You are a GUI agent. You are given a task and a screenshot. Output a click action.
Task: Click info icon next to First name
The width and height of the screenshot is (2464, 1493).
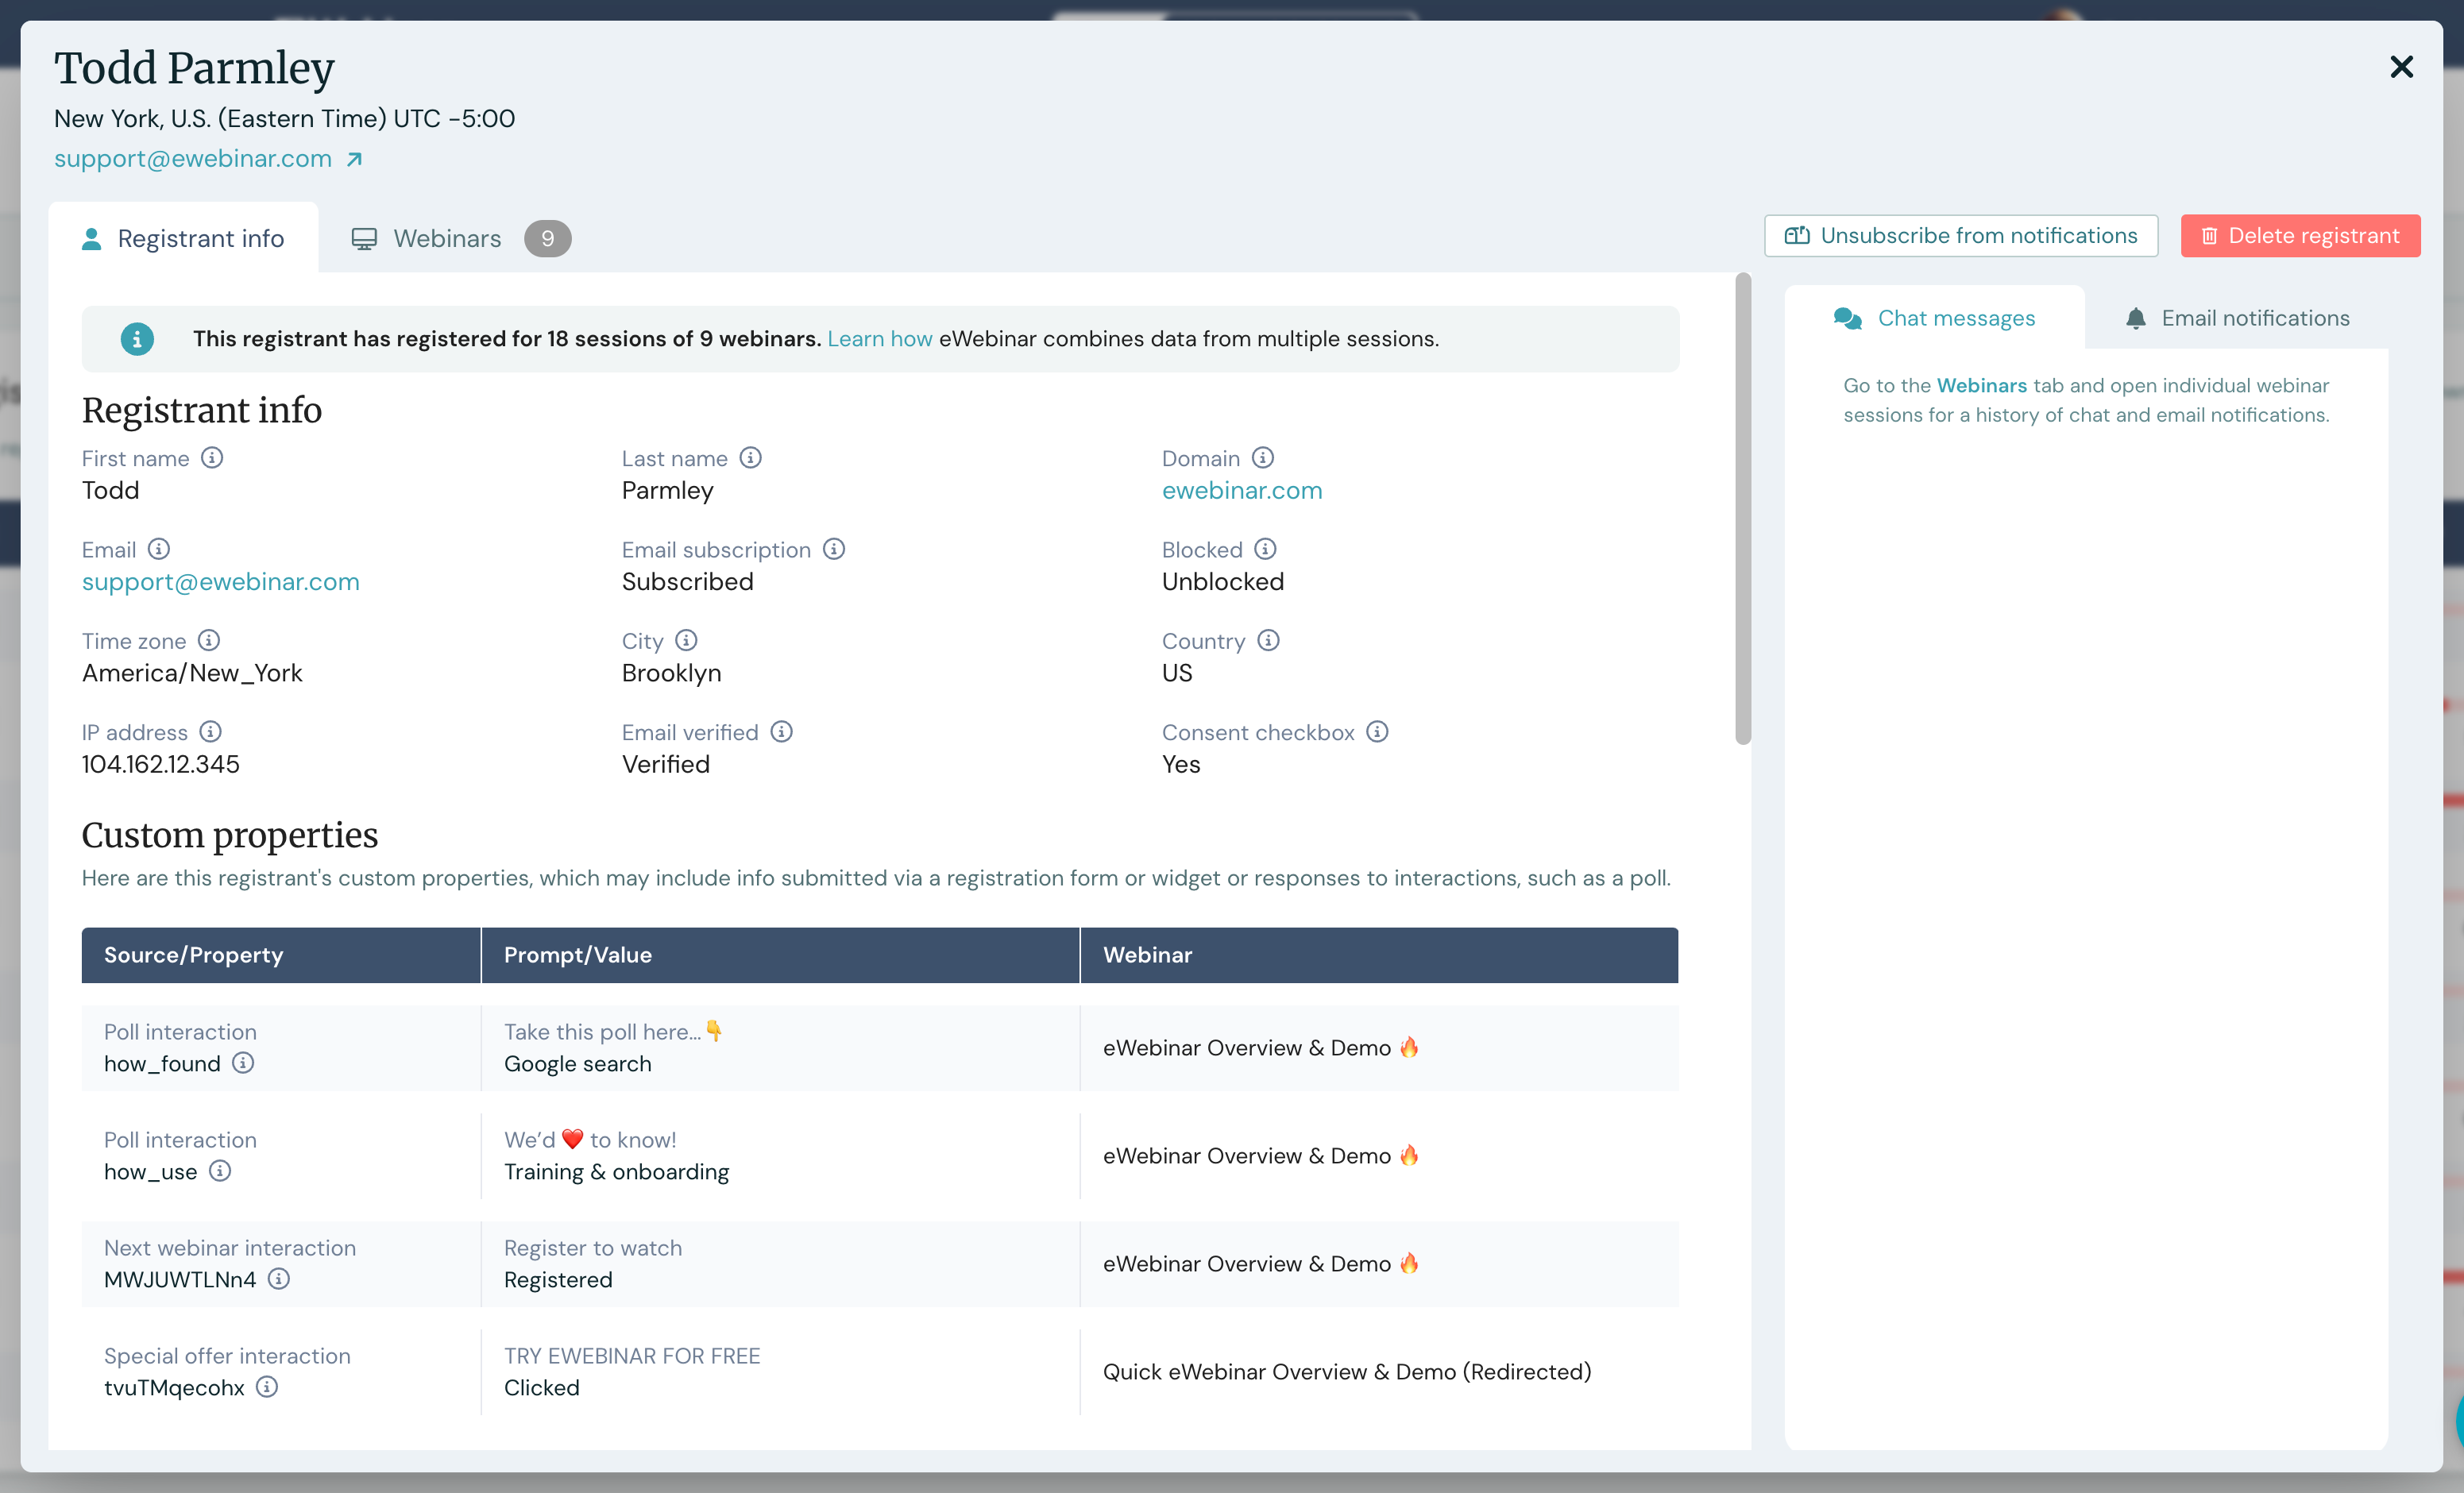pyautogui.click(x=212, y=458)
